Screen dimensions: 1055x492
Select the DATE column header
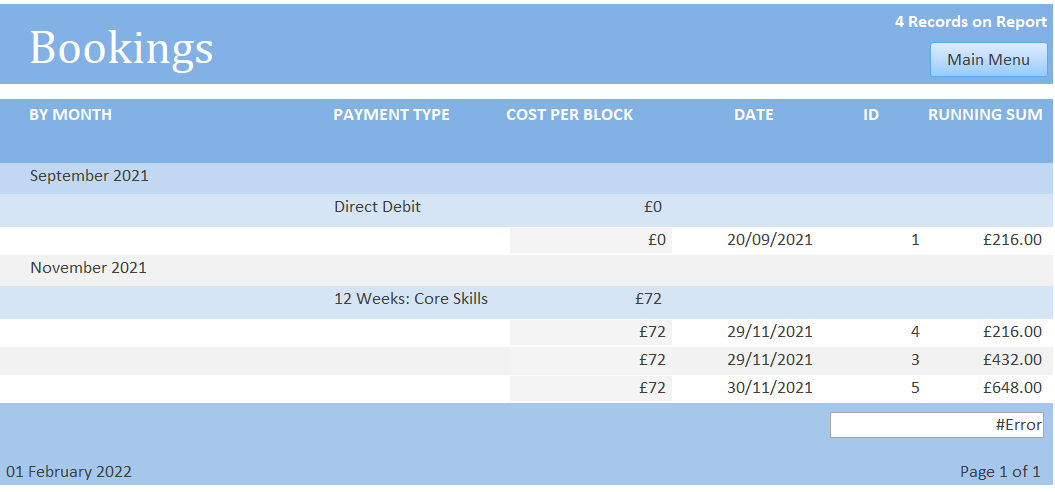click(x=754, y=114)
